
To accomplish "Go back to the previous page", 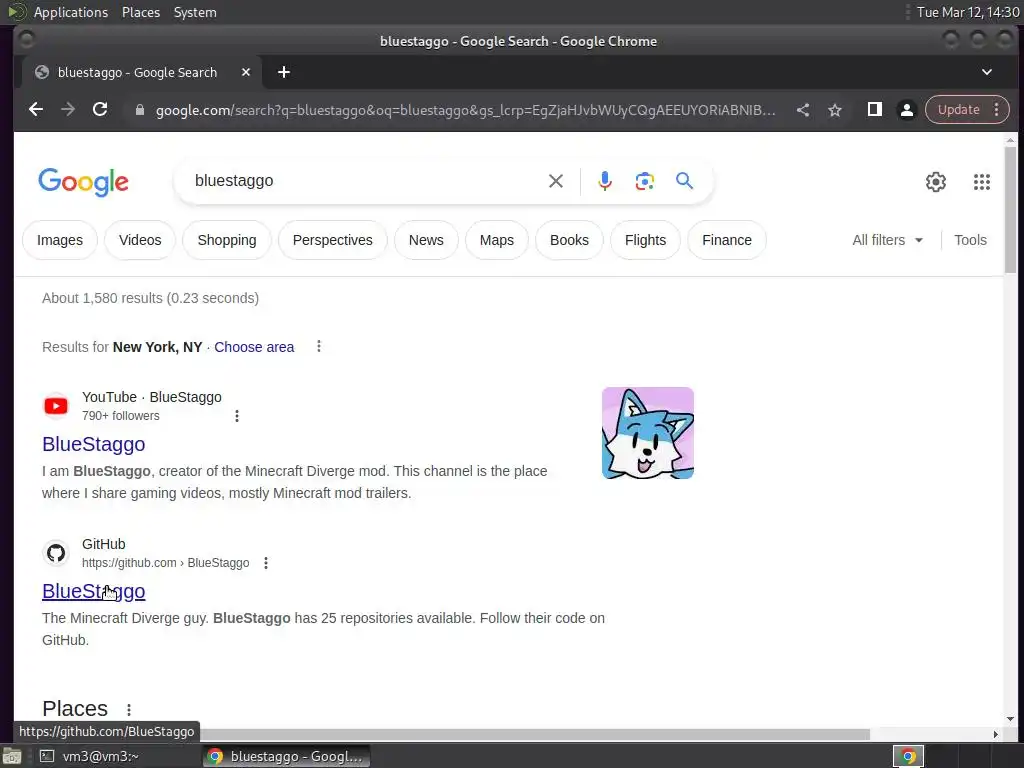I will point(36,110).
